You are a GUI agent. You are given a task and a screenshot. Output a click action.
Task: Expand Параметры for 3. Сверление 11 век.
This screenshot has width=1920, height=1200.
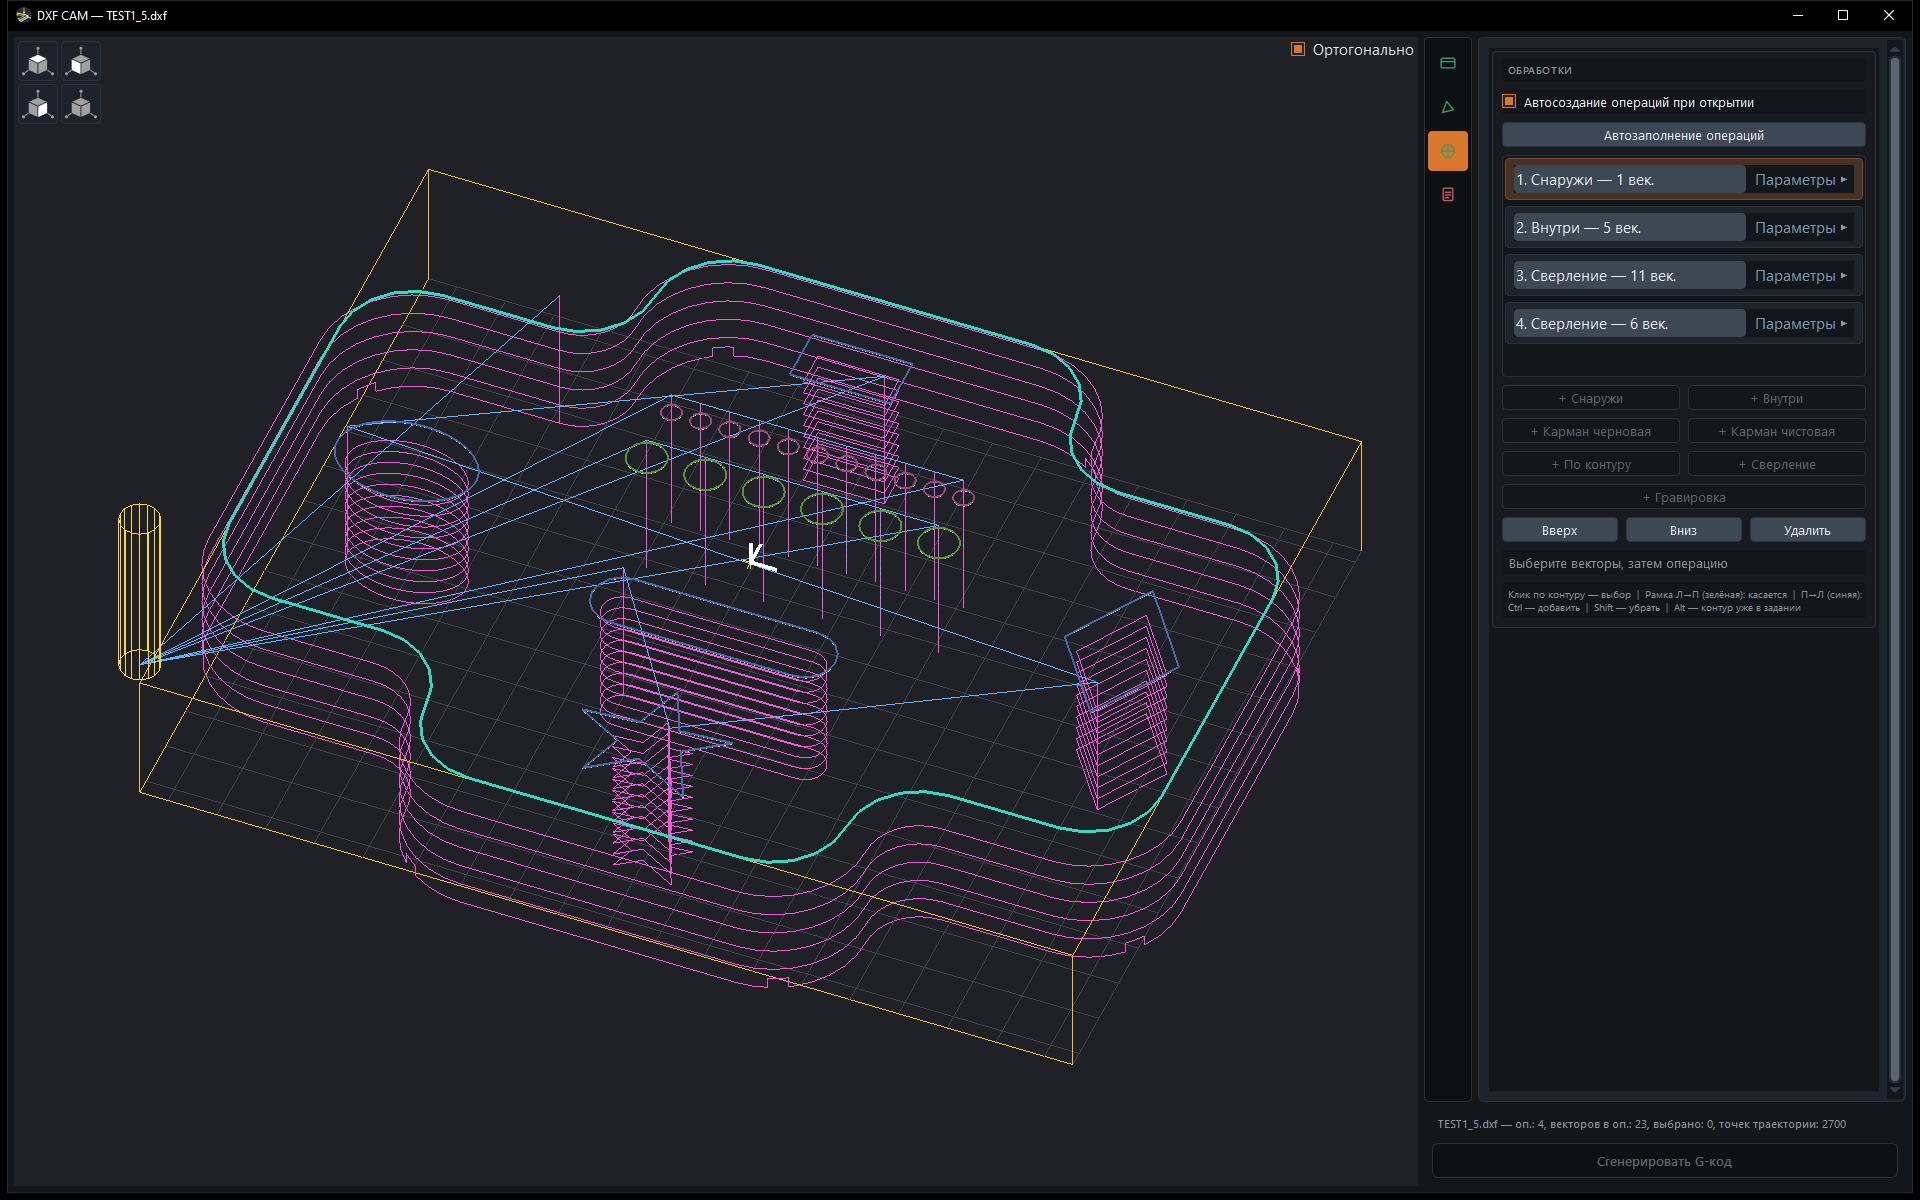tap(1800, 276)
